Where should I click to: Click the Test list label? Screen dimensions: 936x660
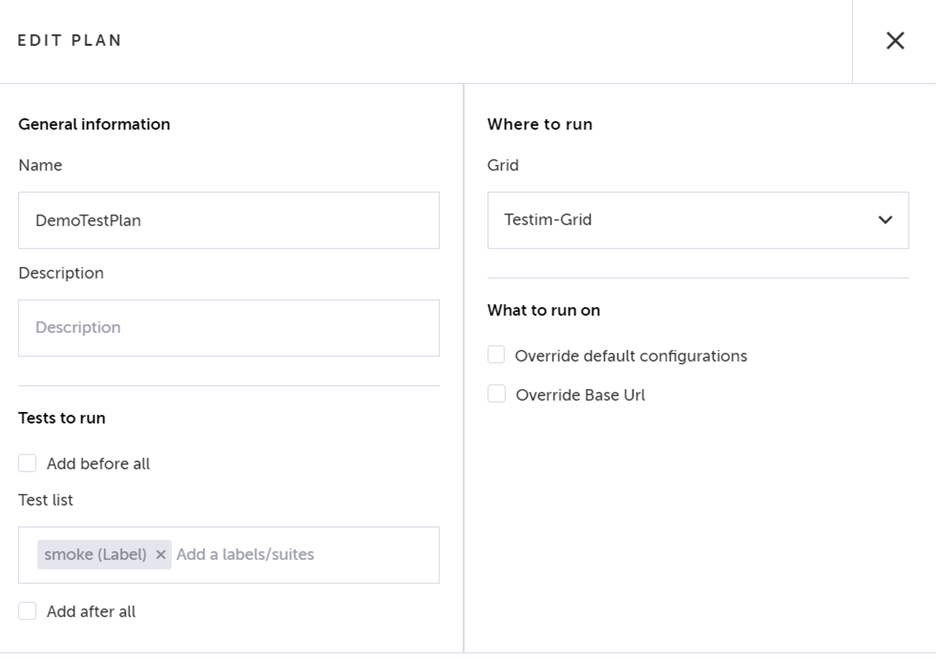[46, 500]
